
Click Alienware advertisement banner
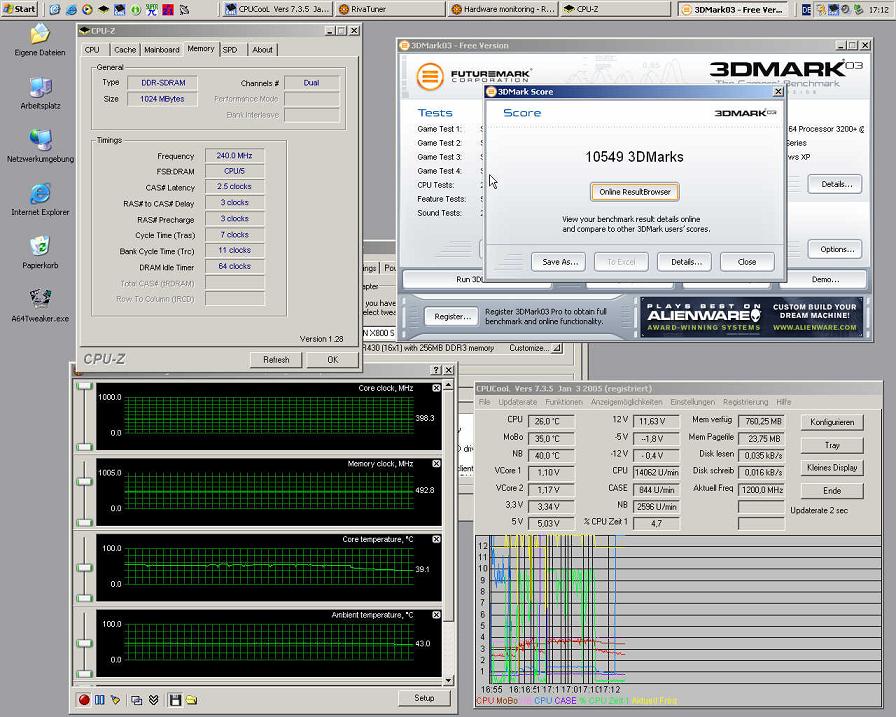pyautogui.click(x=751, y=317)
